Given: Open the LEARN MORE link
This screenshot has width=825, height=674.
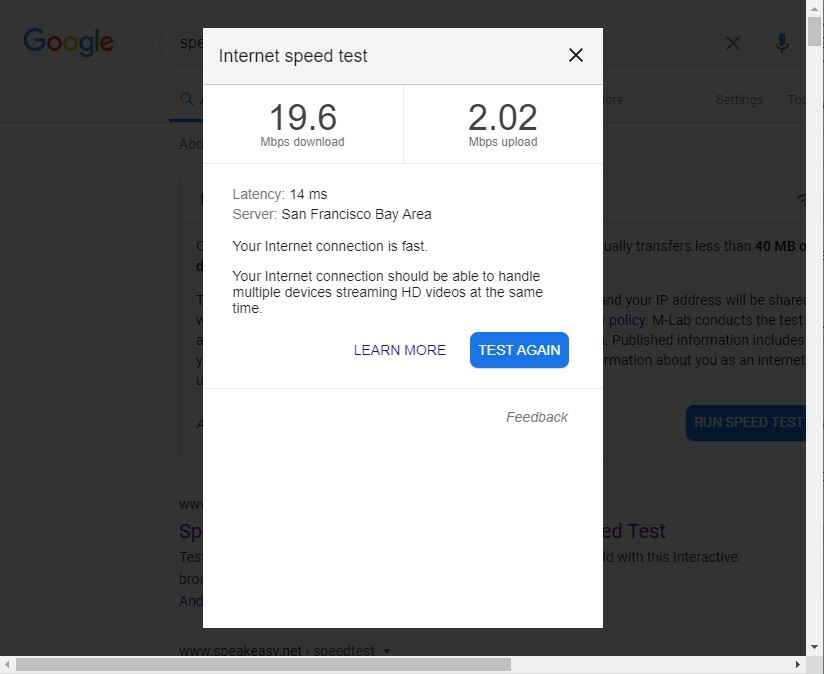Looking at the screenshot, I should coord(399,350).
